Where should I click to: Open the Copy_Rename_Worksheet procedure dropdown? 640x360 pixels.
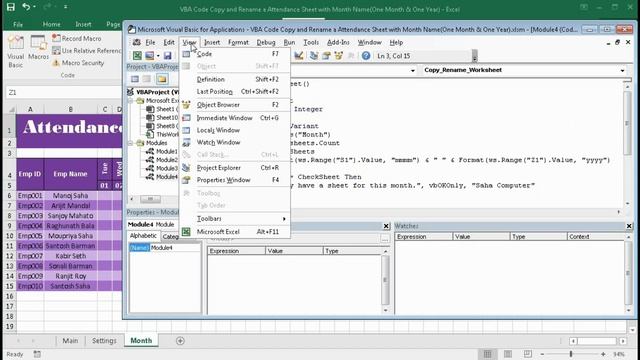[x=622, y=71]
